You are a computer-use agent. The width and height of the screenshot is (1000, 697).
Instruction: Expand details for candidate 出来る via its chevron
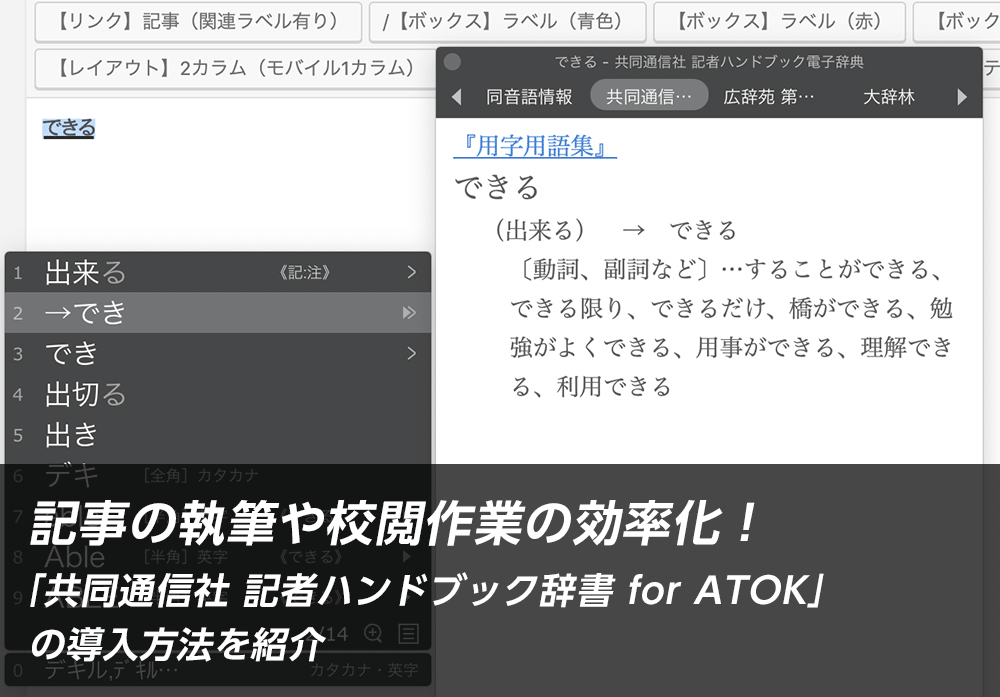tap(411, 272)
